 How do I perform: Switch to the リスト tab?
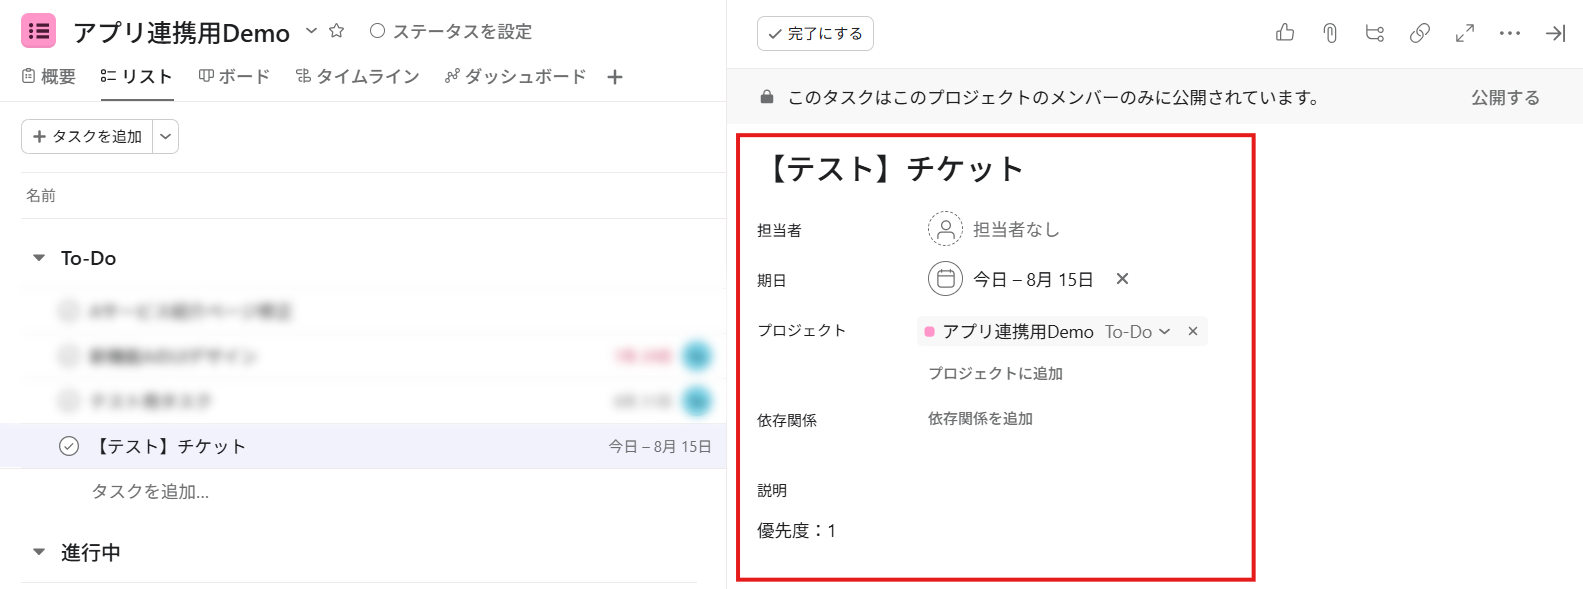click(137, 76)
